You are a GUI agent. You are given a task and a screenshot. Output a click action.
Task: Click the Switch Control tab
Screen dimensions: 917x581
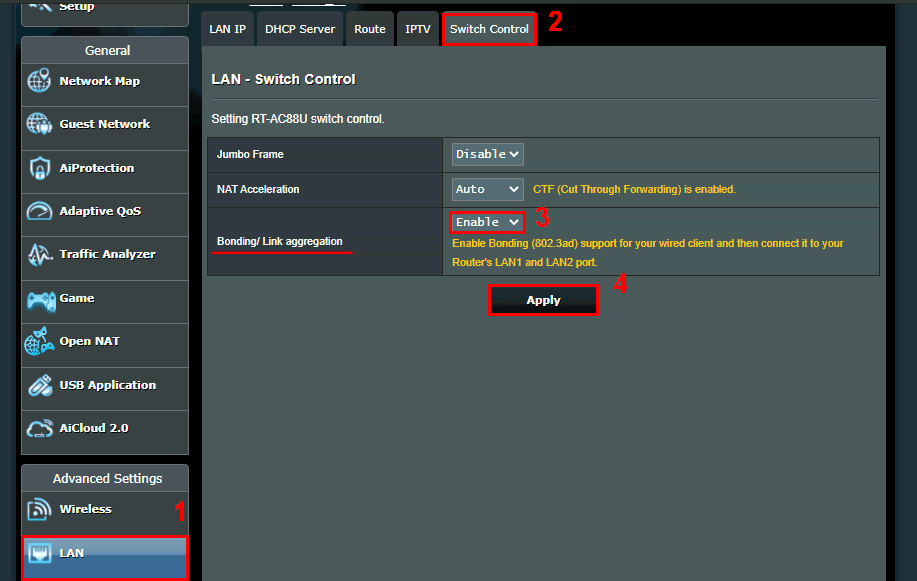(x=489, y=29)
